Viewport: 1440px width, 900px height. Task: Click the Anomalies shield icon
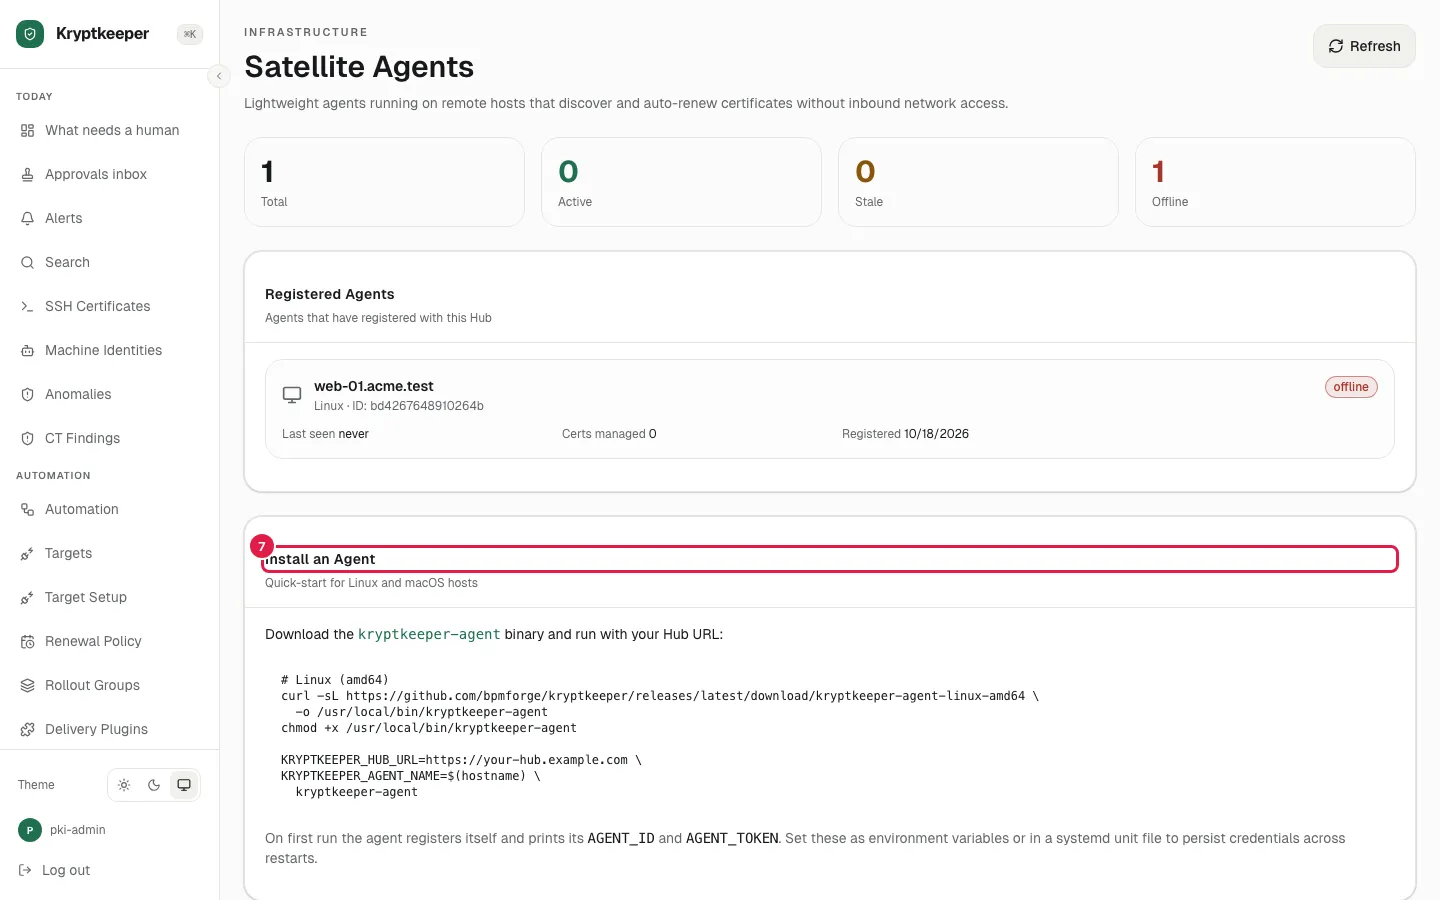(27, 394)
